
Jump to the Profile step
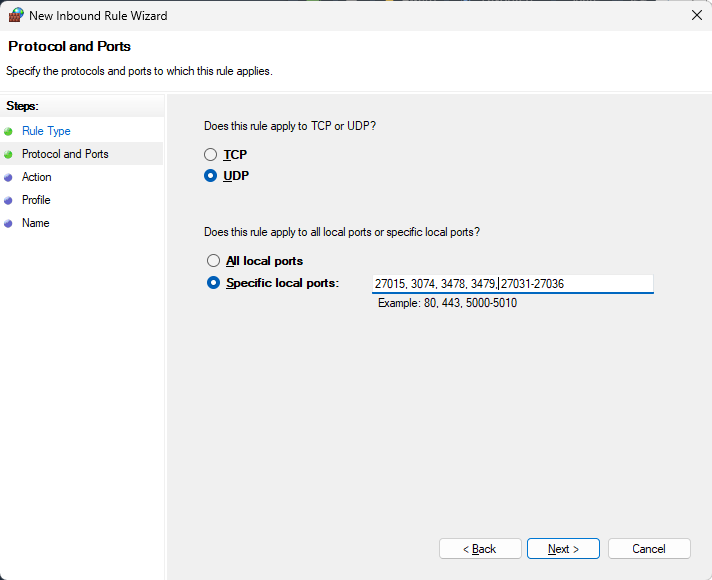coord(36,200)
